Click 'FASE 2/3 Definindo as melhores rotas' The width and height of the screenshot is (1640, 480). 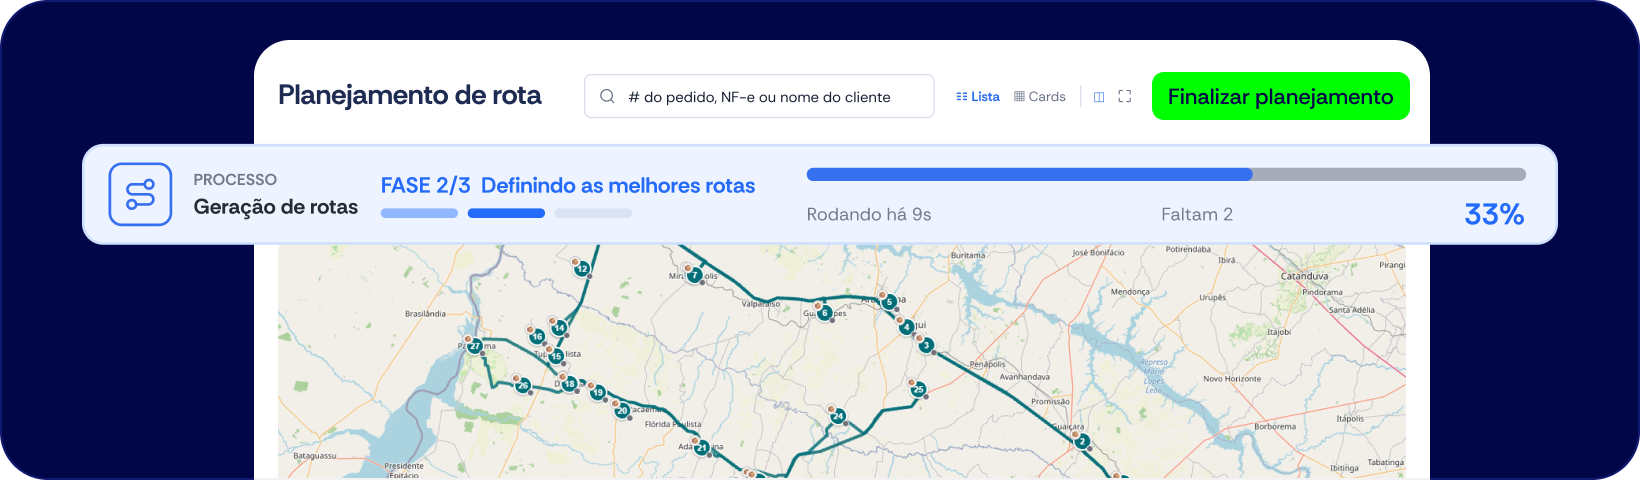point(568,185)
